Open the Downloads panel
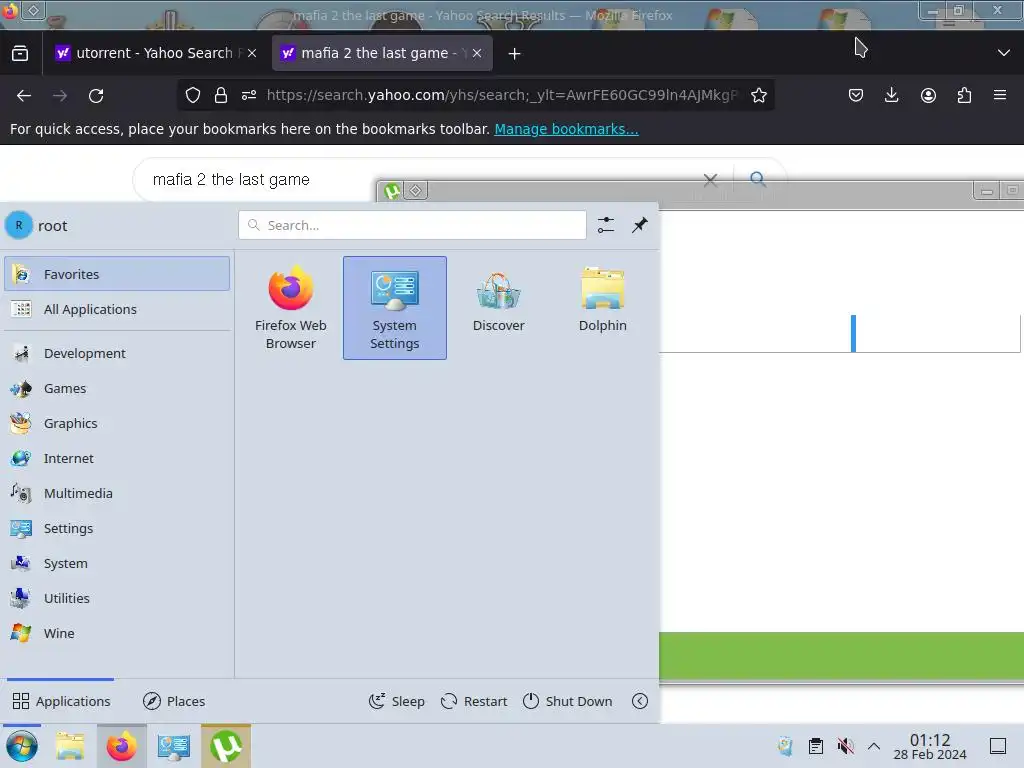Image resolution: width=1024 pixels, height=768 pixels. tap(891, 95)
